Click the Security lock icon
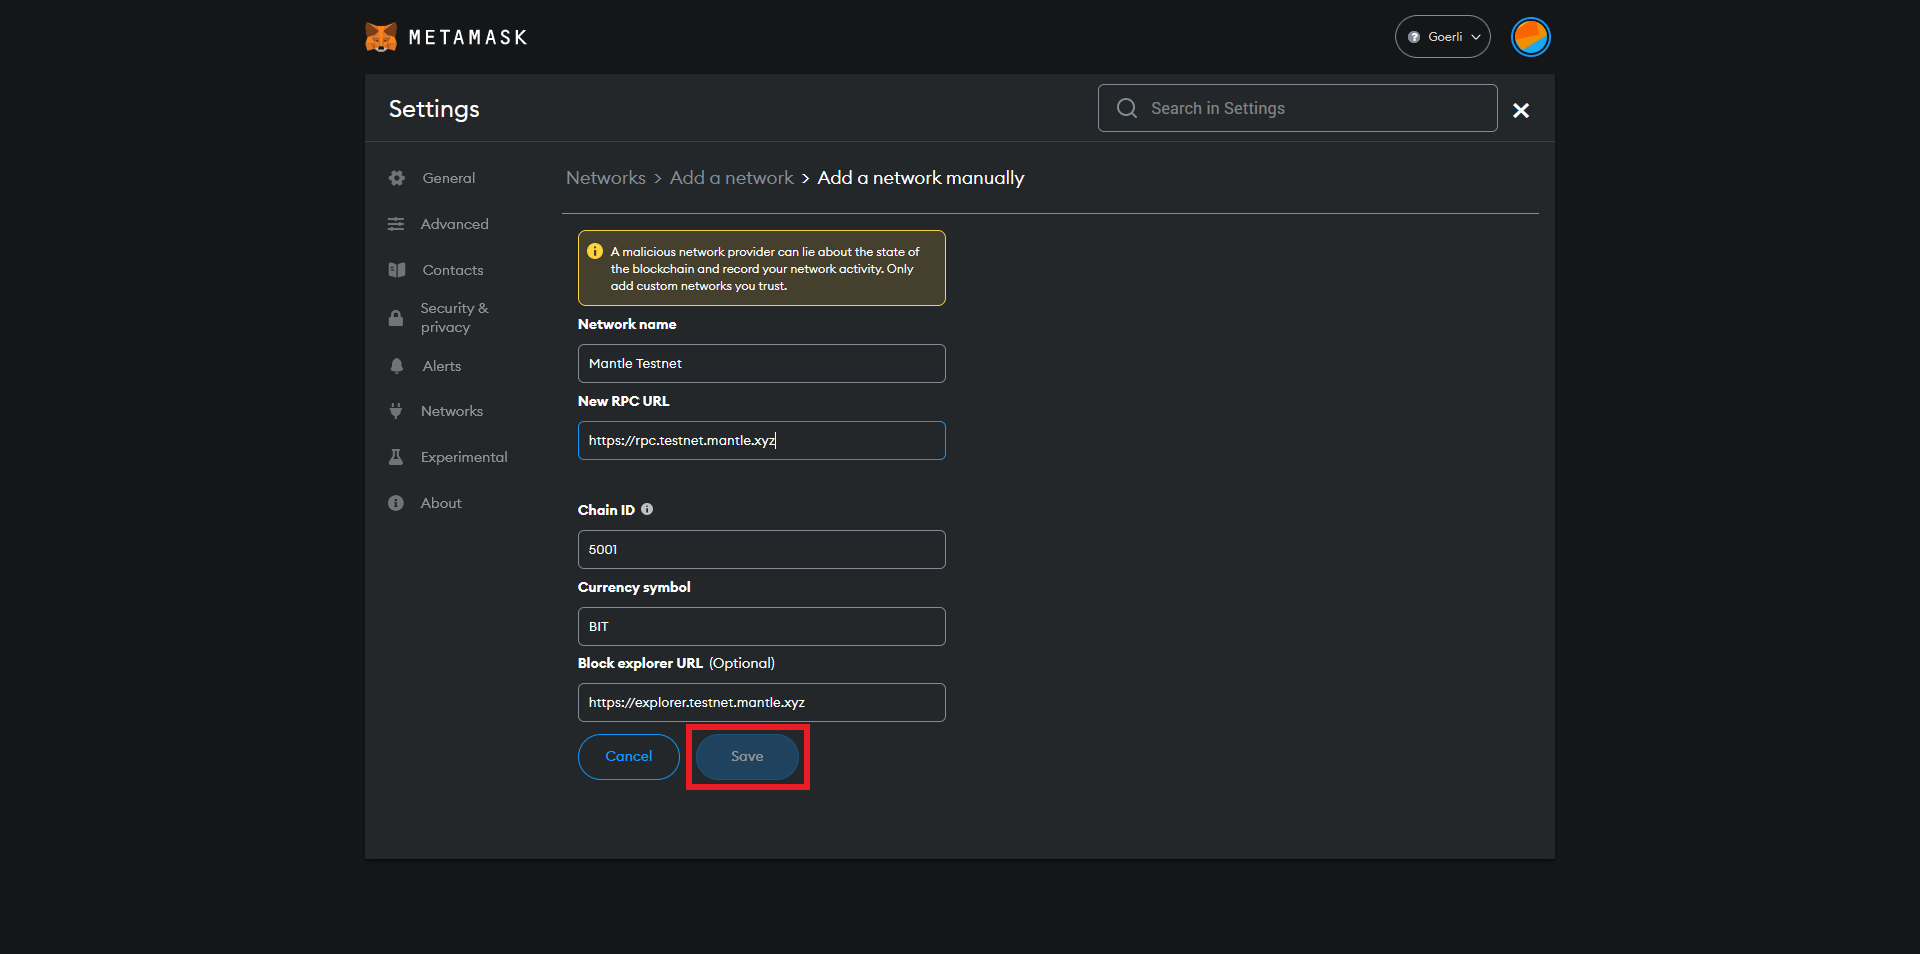Viewport: 1920px width, 954px height. 396,318
